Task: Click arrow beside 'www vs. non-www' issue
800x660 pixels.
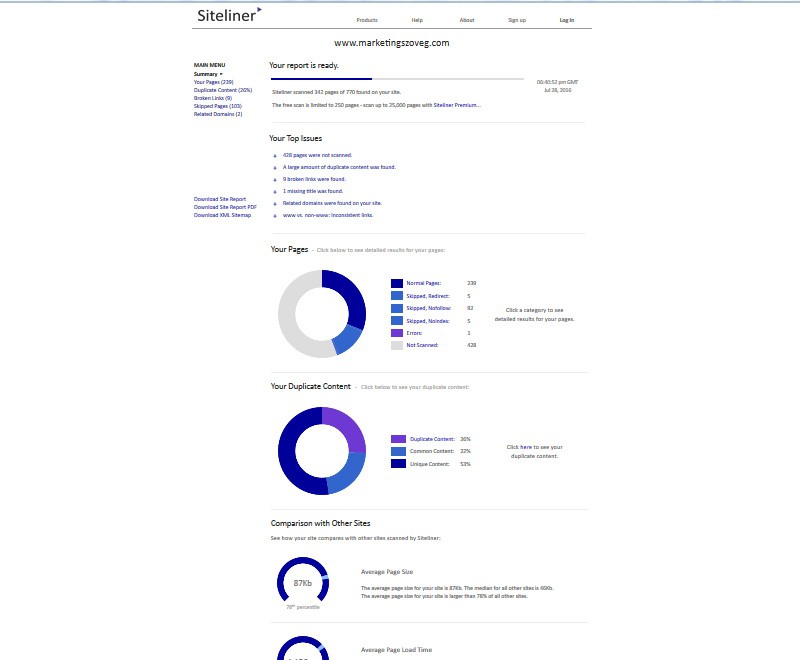Action: pos(275,216)
